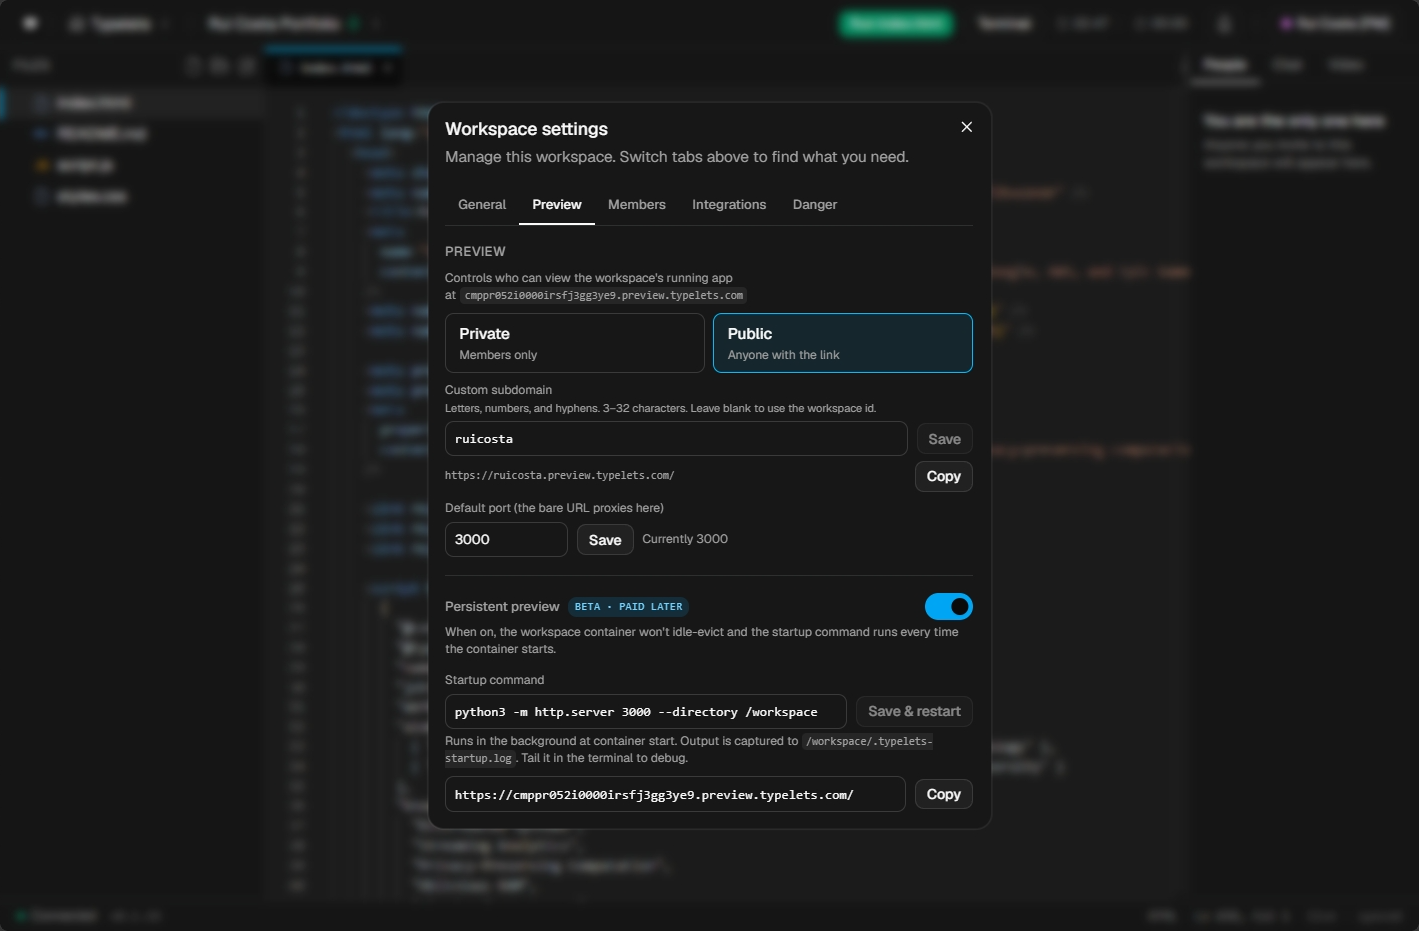The height and width of the screenshot is (931, 1419).
Task: Click the workspace preview URL field
Action: [x=675, y=795]
